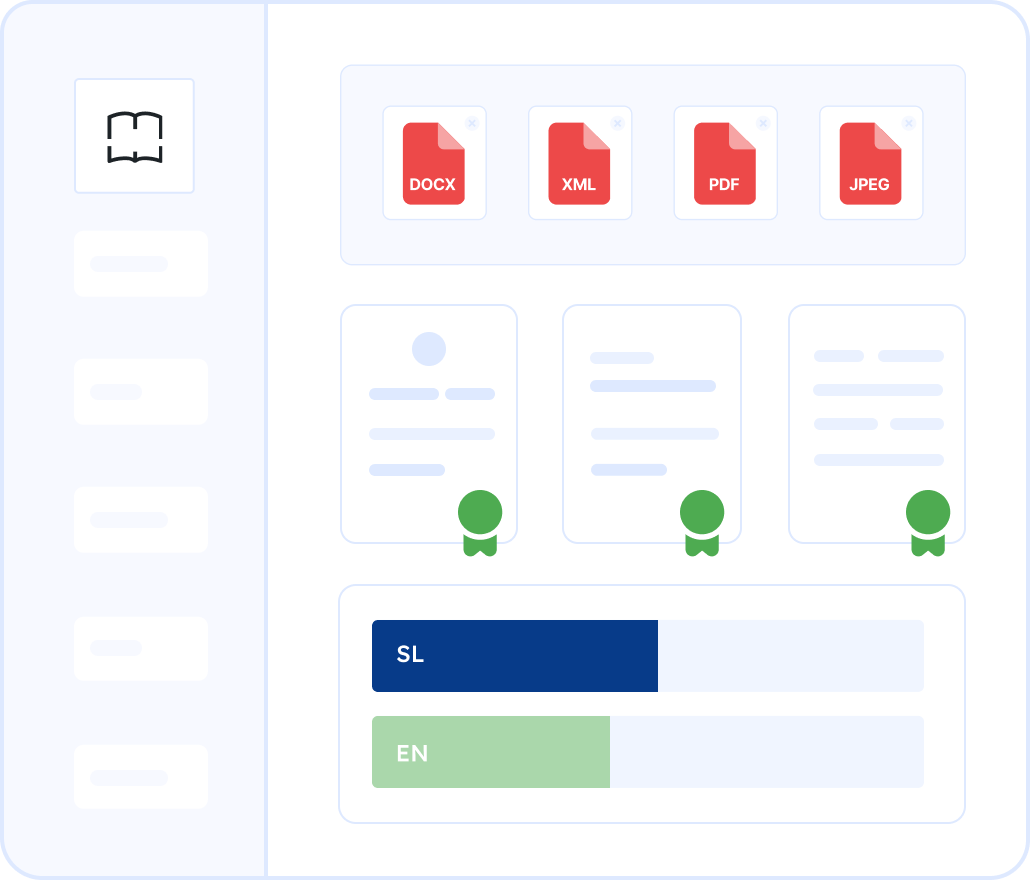The width and height of the screenshot is (1030, 880).
Task: Click the avatar circle in first document card
Action: pyautogui.click(x=429, y=349)
